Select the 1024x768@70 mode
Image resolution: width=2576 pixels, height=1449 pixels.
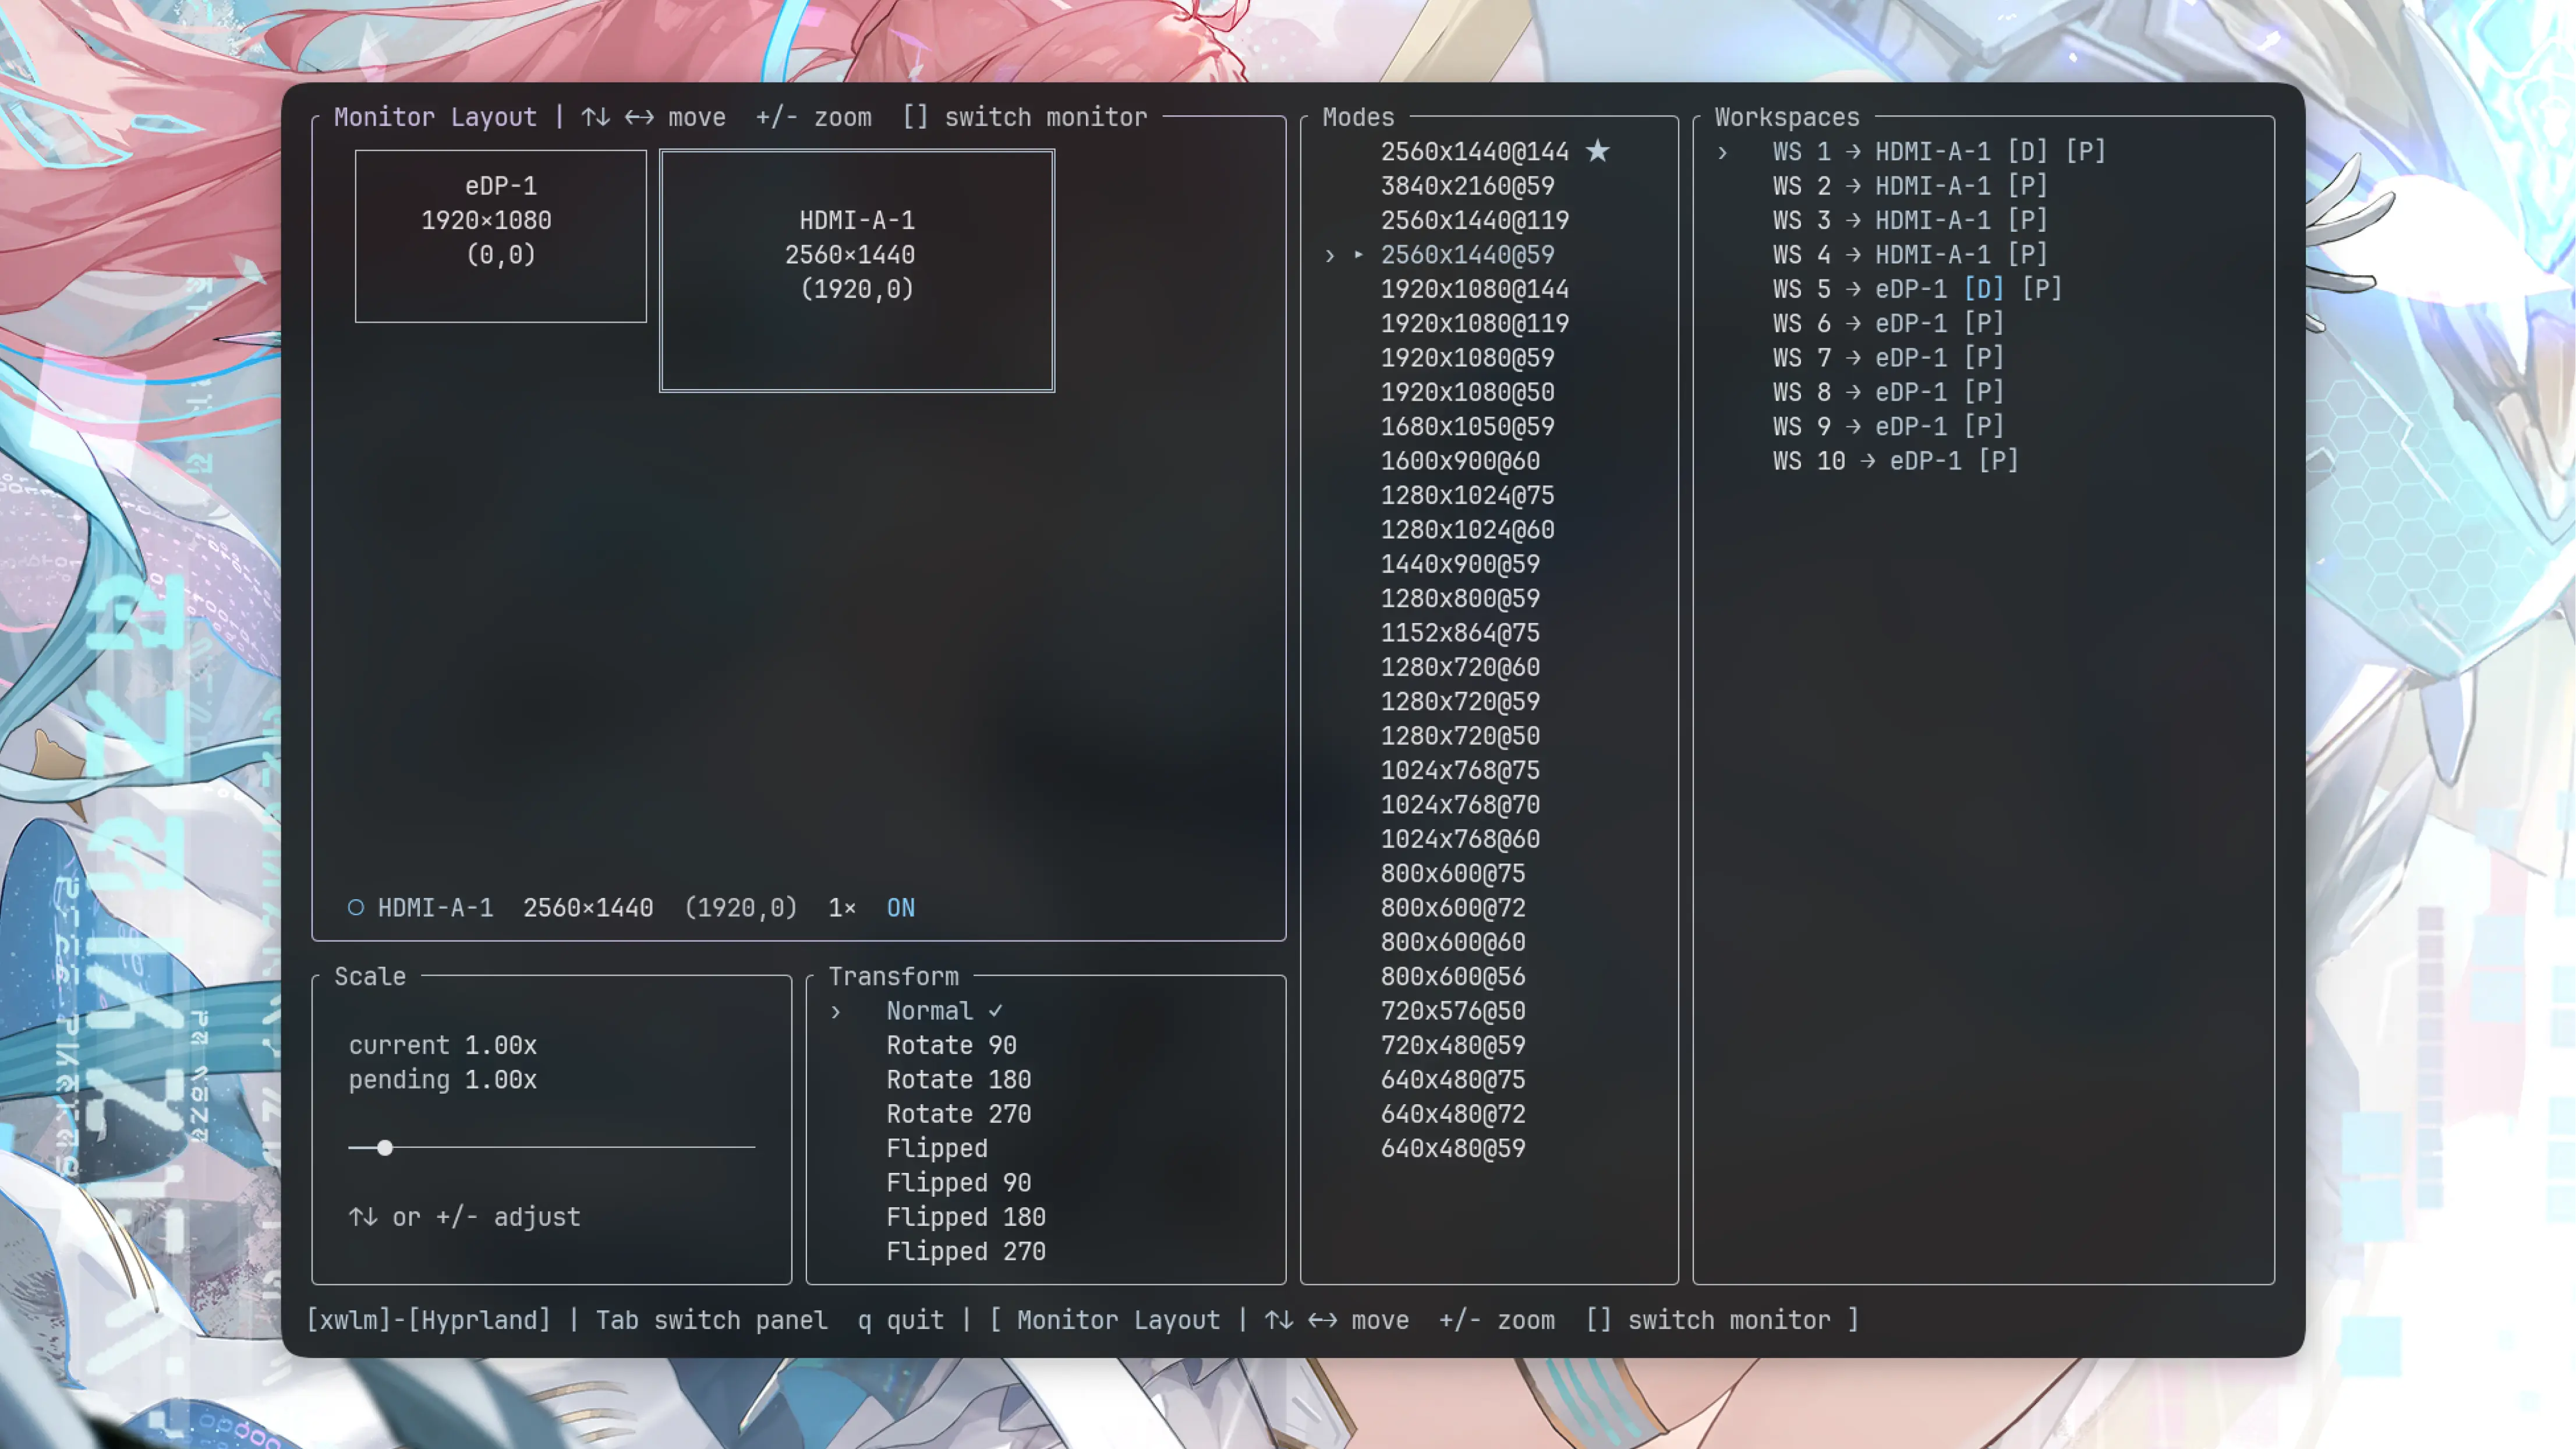coord(1461,805)
